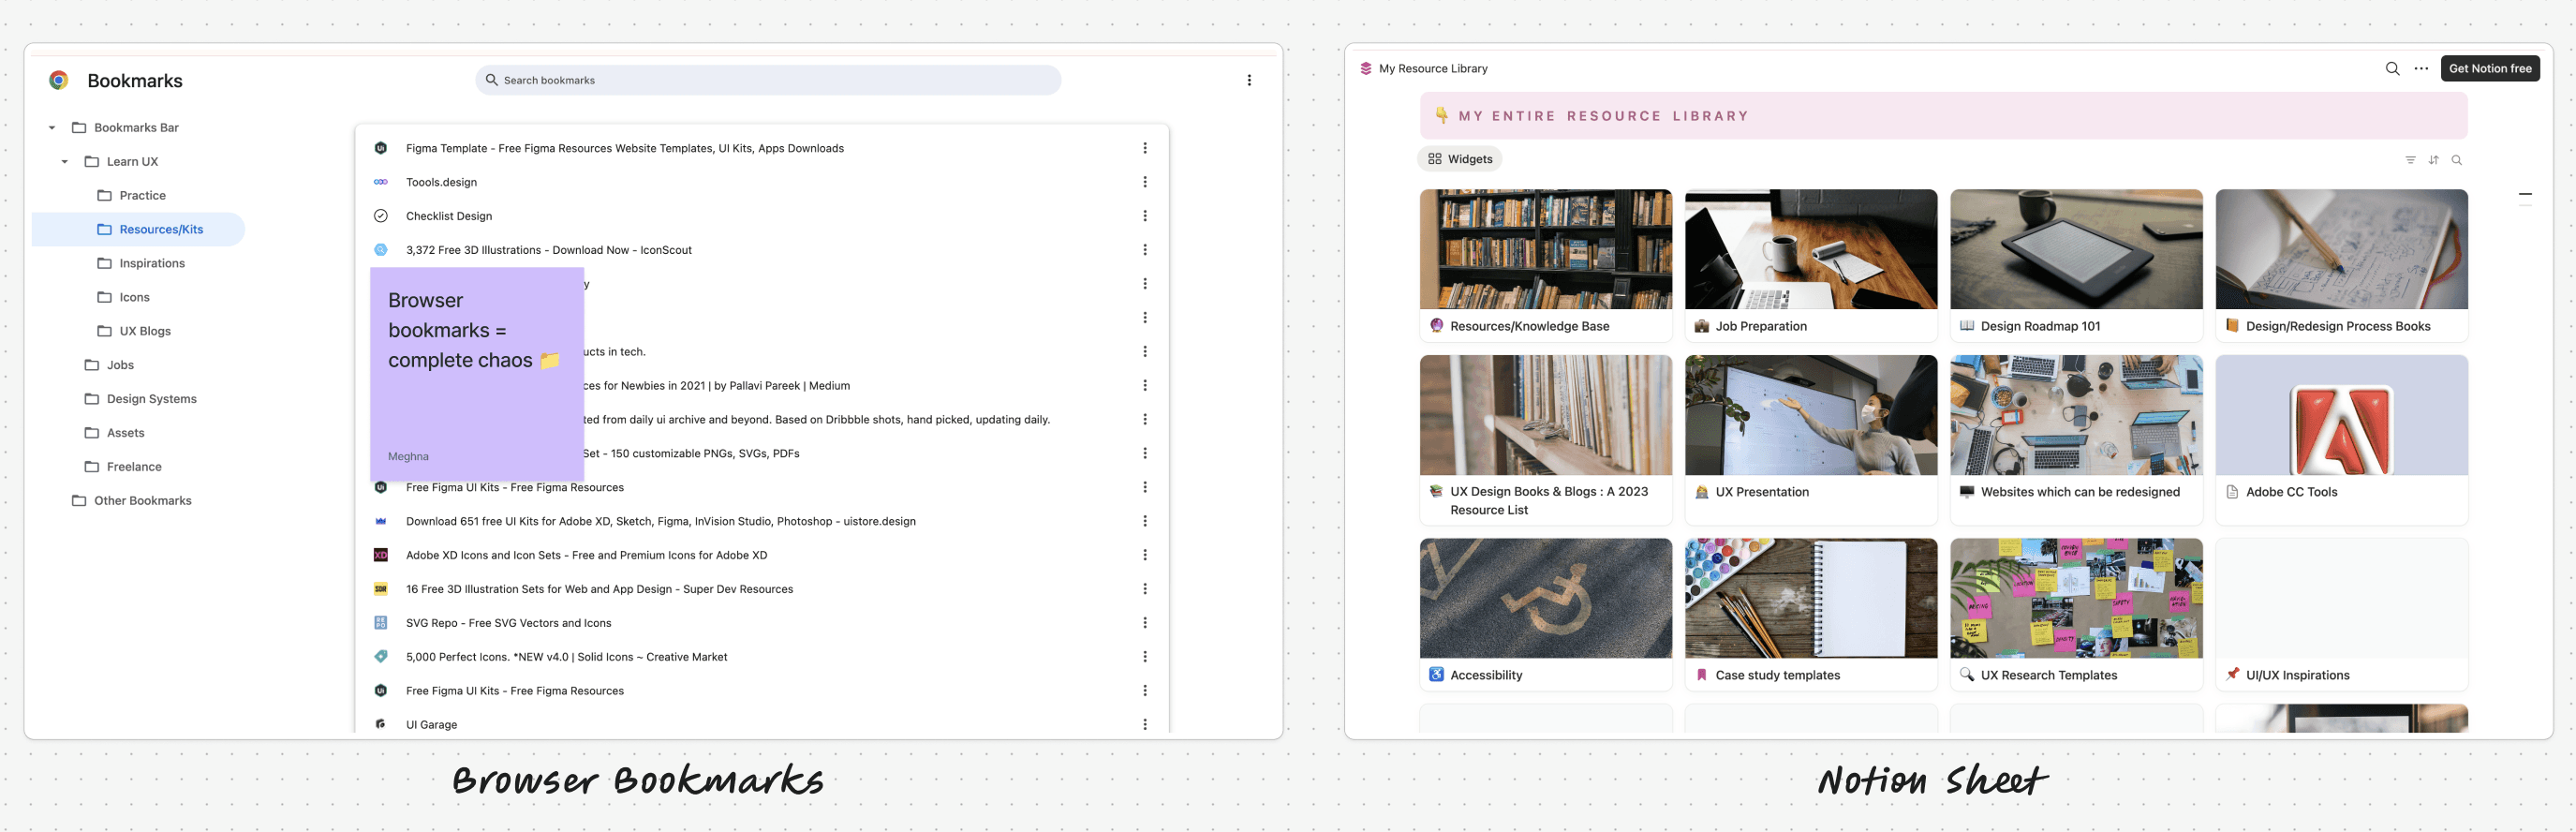Open options for Download 651 free UI Kits bookmark
Viewport: 2576px width, 832px height.
[1145, 521]
